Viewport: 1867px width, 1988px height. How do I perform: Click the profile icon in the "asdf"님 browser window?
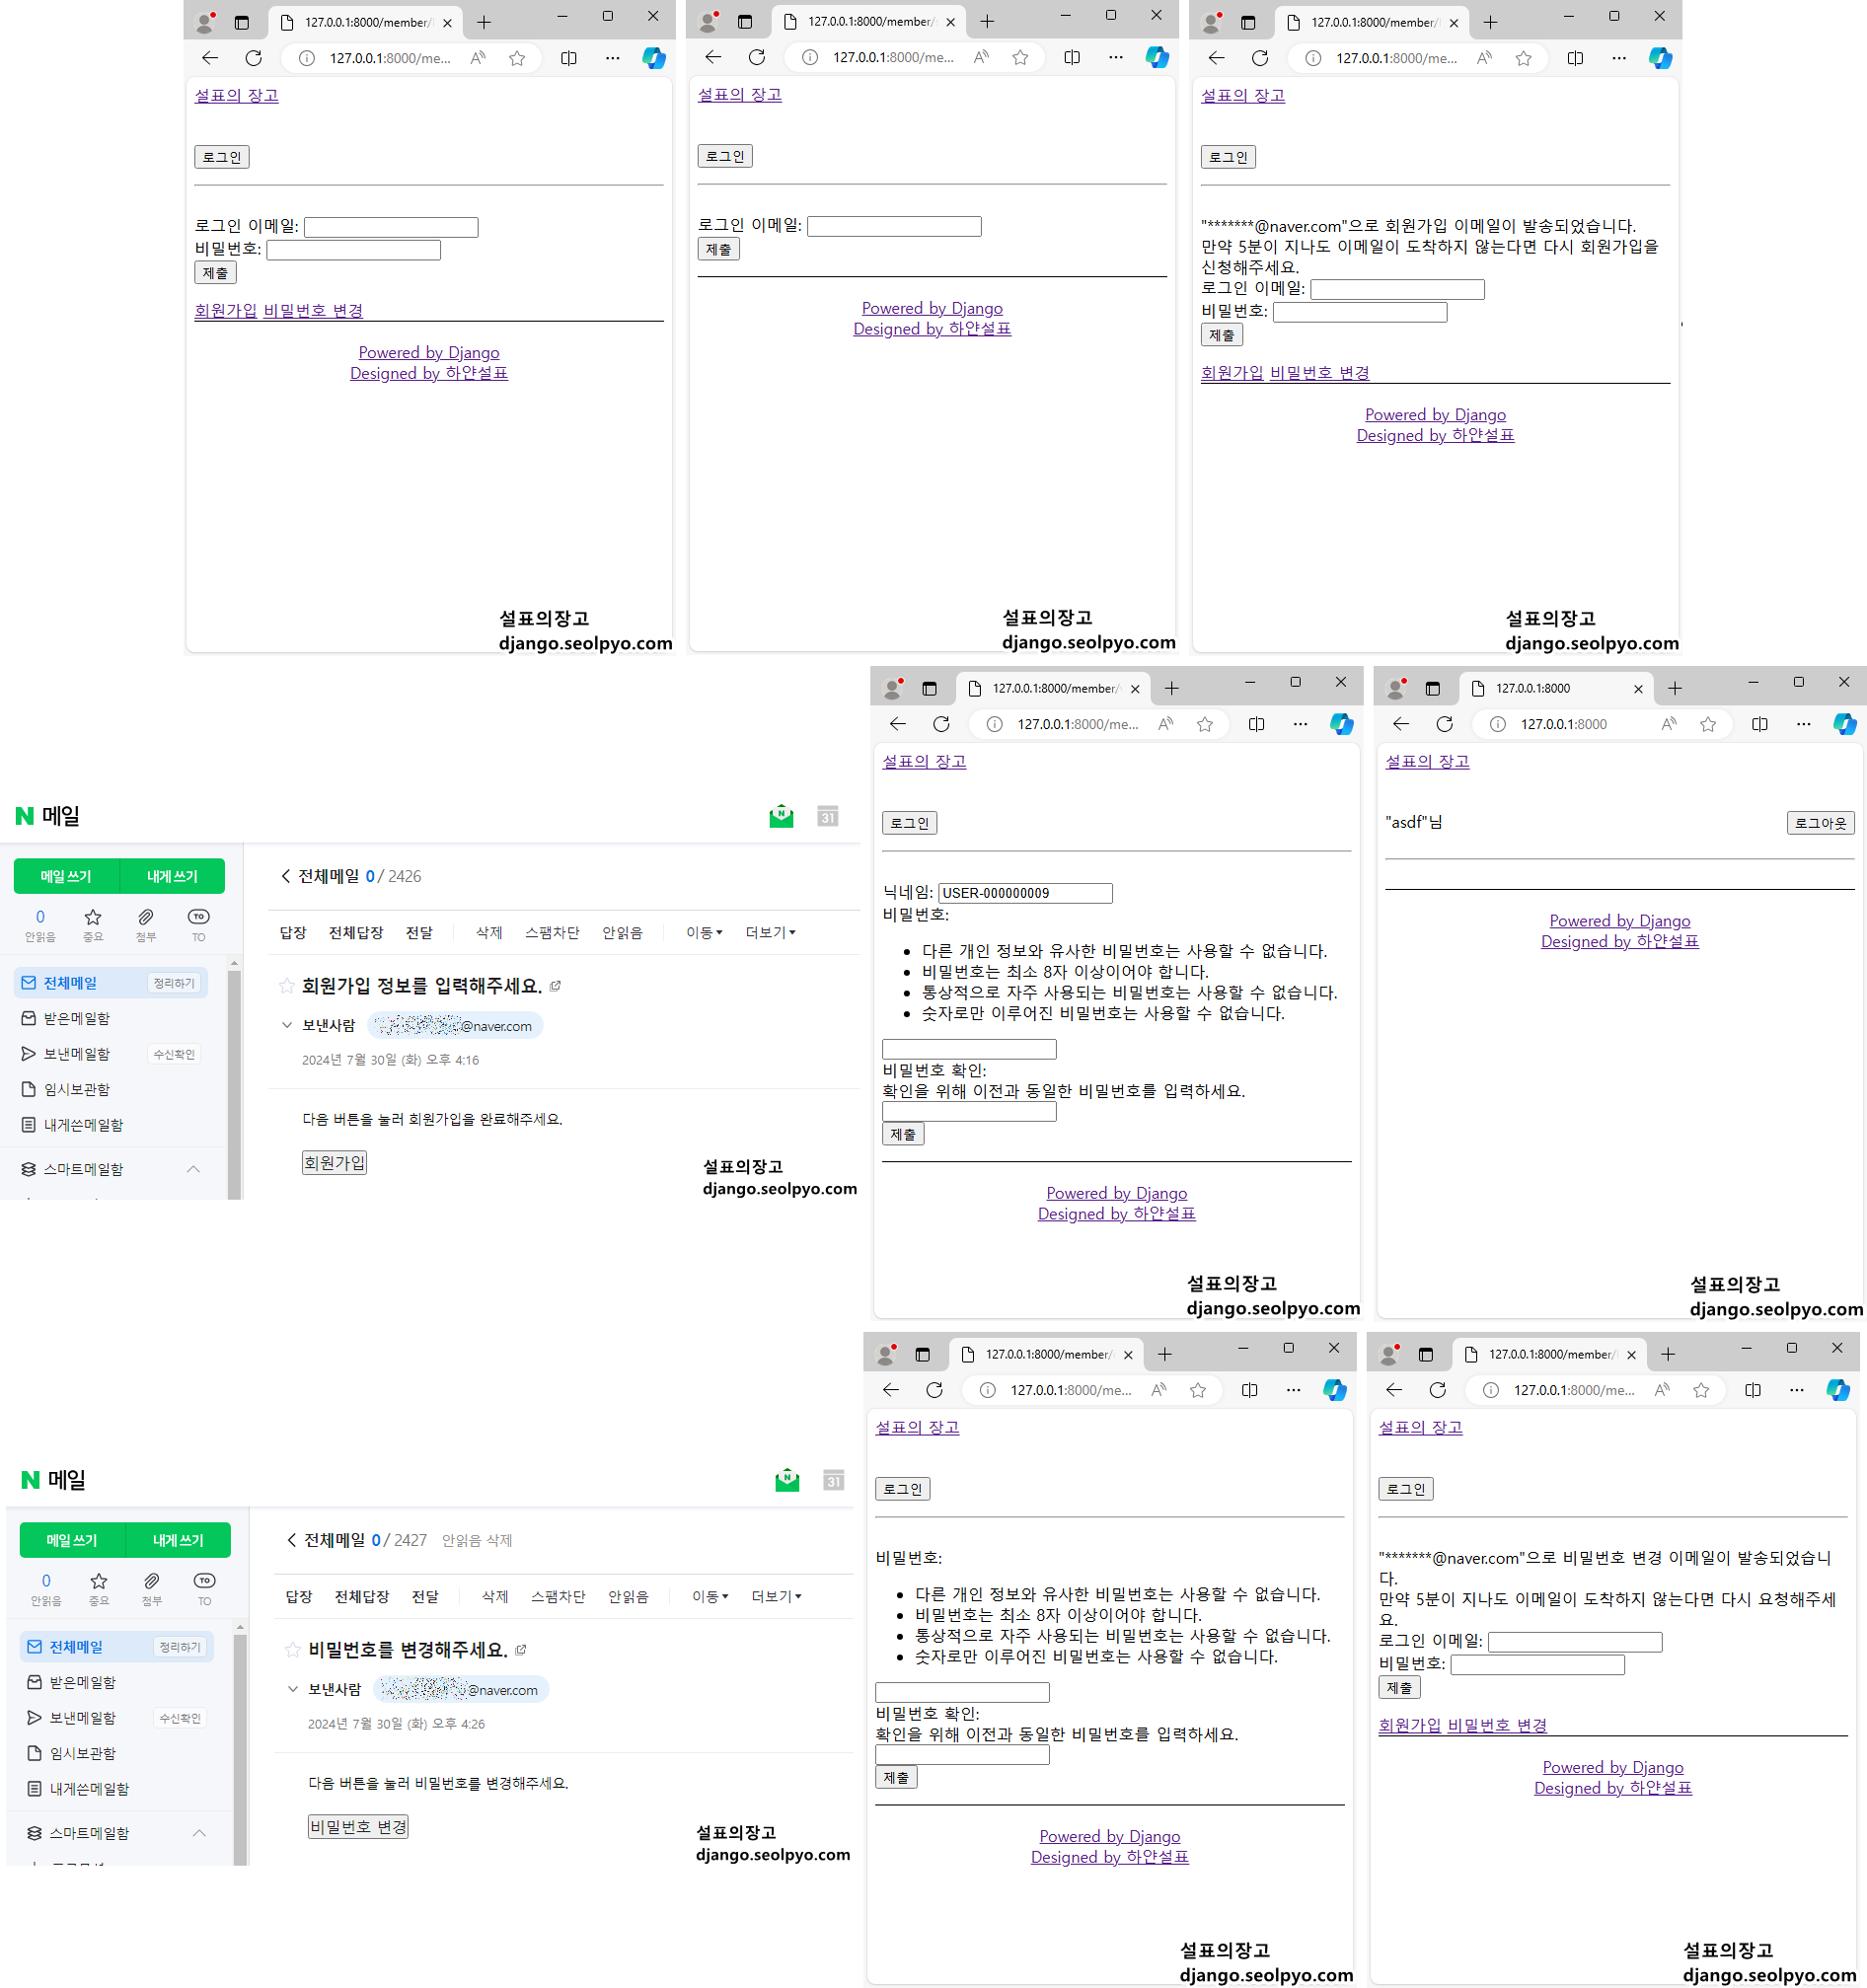pyautogui.click(x=1396, y=688)
